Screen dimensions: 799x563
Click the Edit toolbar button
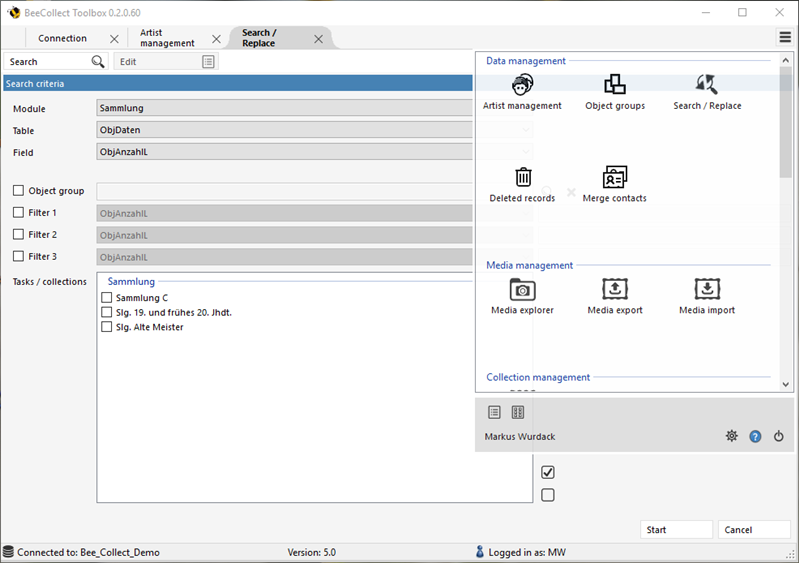click(166, 62)
